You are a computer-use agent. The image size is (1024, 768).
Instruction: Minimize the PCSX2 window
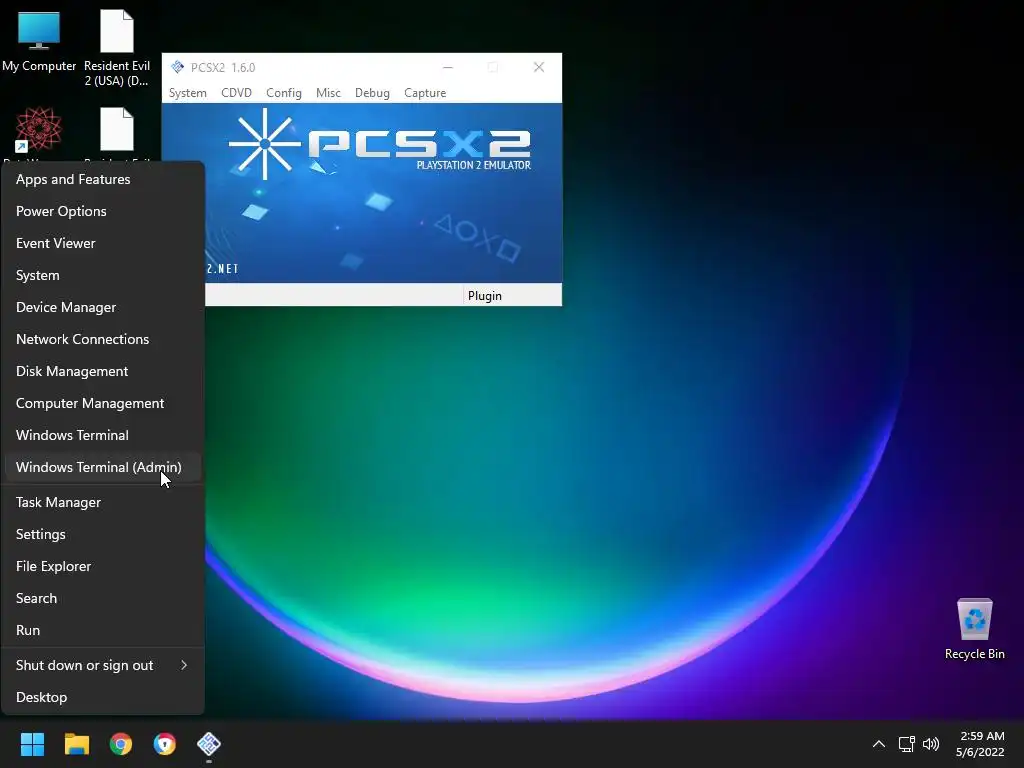pos(447,67)
